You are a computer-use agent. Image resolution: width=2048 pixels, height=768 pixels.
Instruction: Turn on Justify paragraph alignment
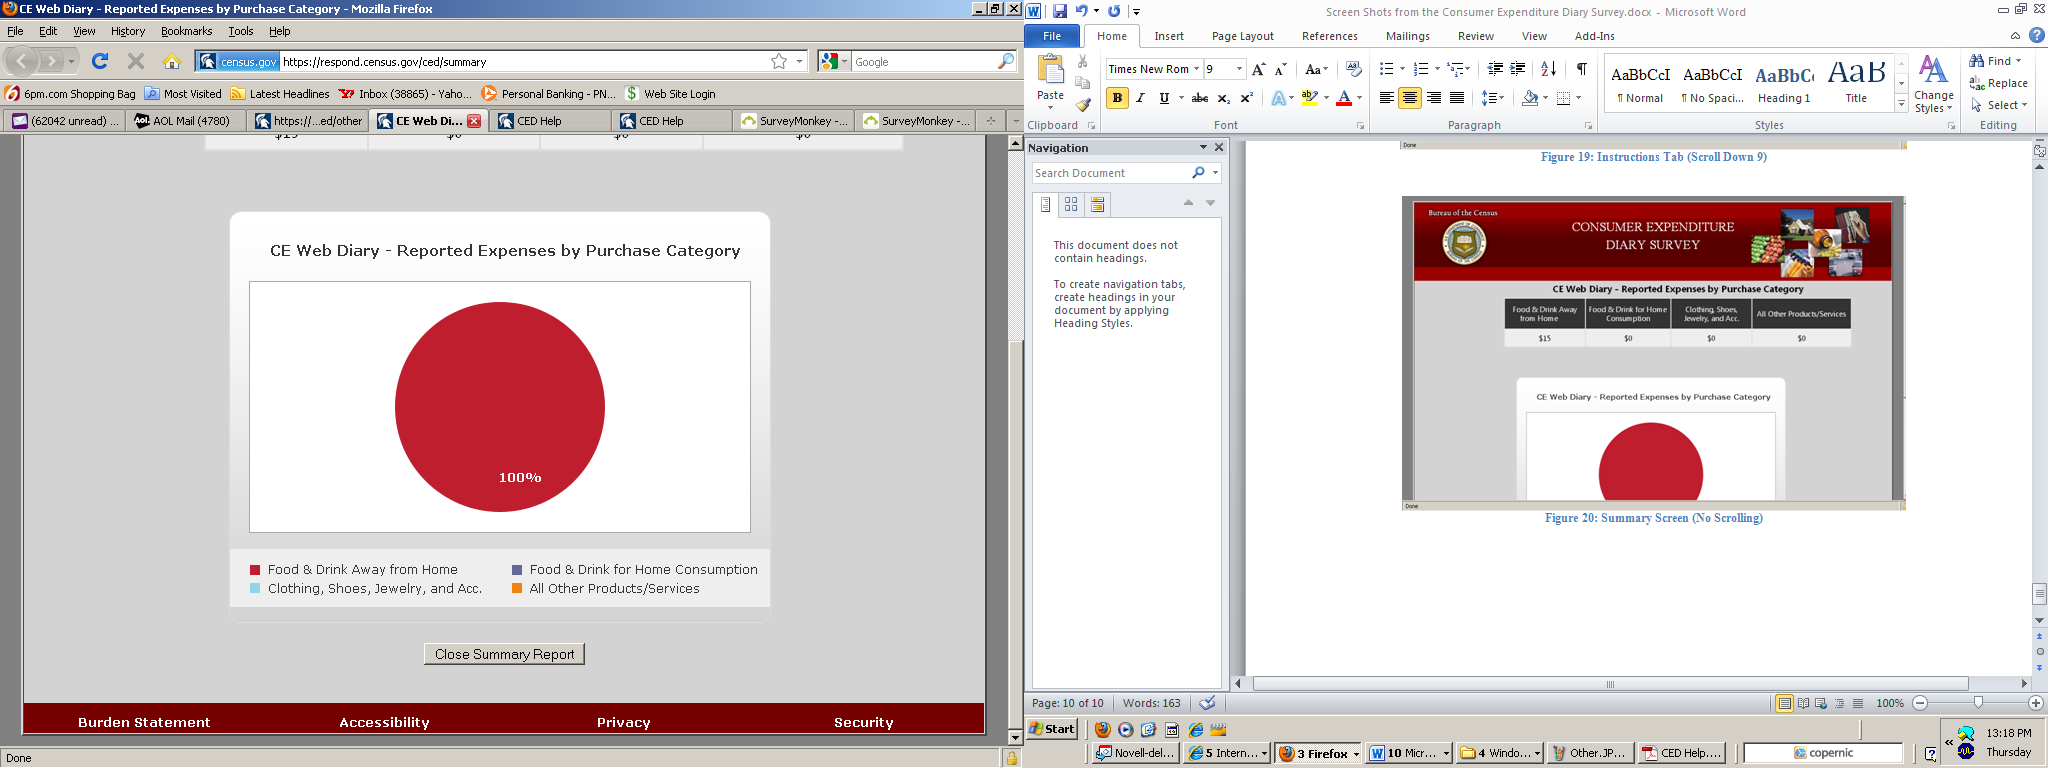coord(1457,98)
